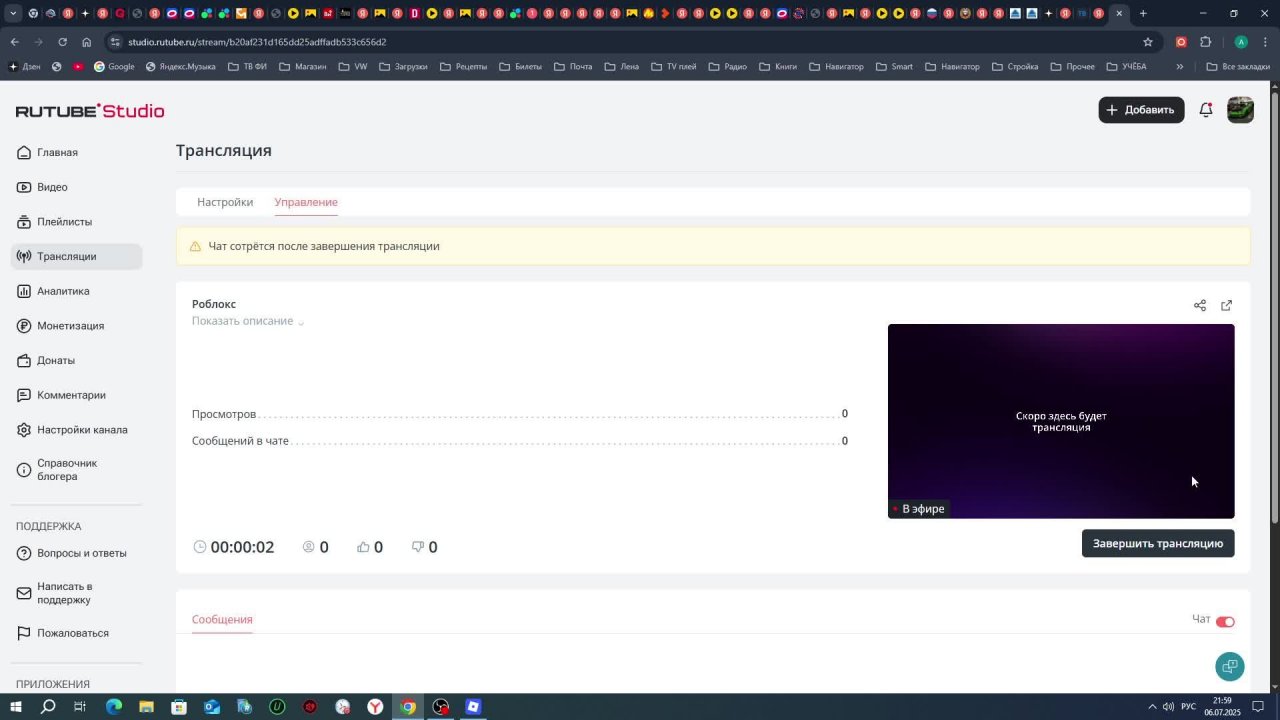The width and height of the screenshot is (1280, 720).
Task: Open the user avatar menu
Action: (x=1240, y=110)
